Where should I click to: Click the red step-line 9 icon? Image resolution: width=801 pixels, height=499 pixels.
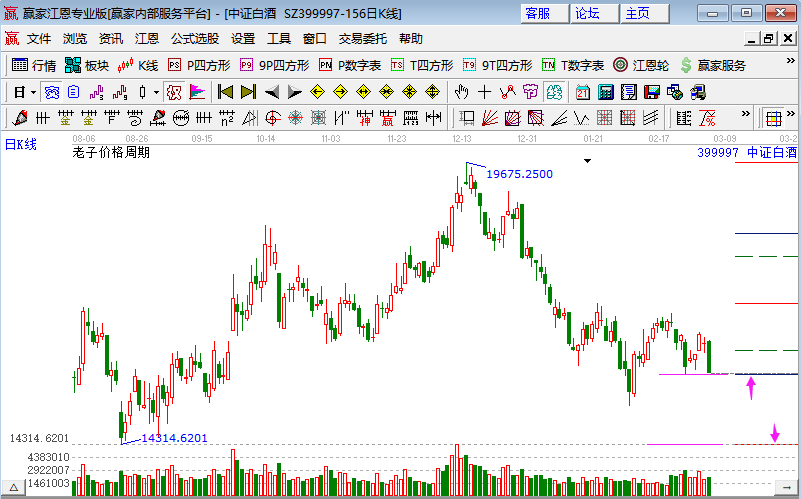(x=120, y=92)
